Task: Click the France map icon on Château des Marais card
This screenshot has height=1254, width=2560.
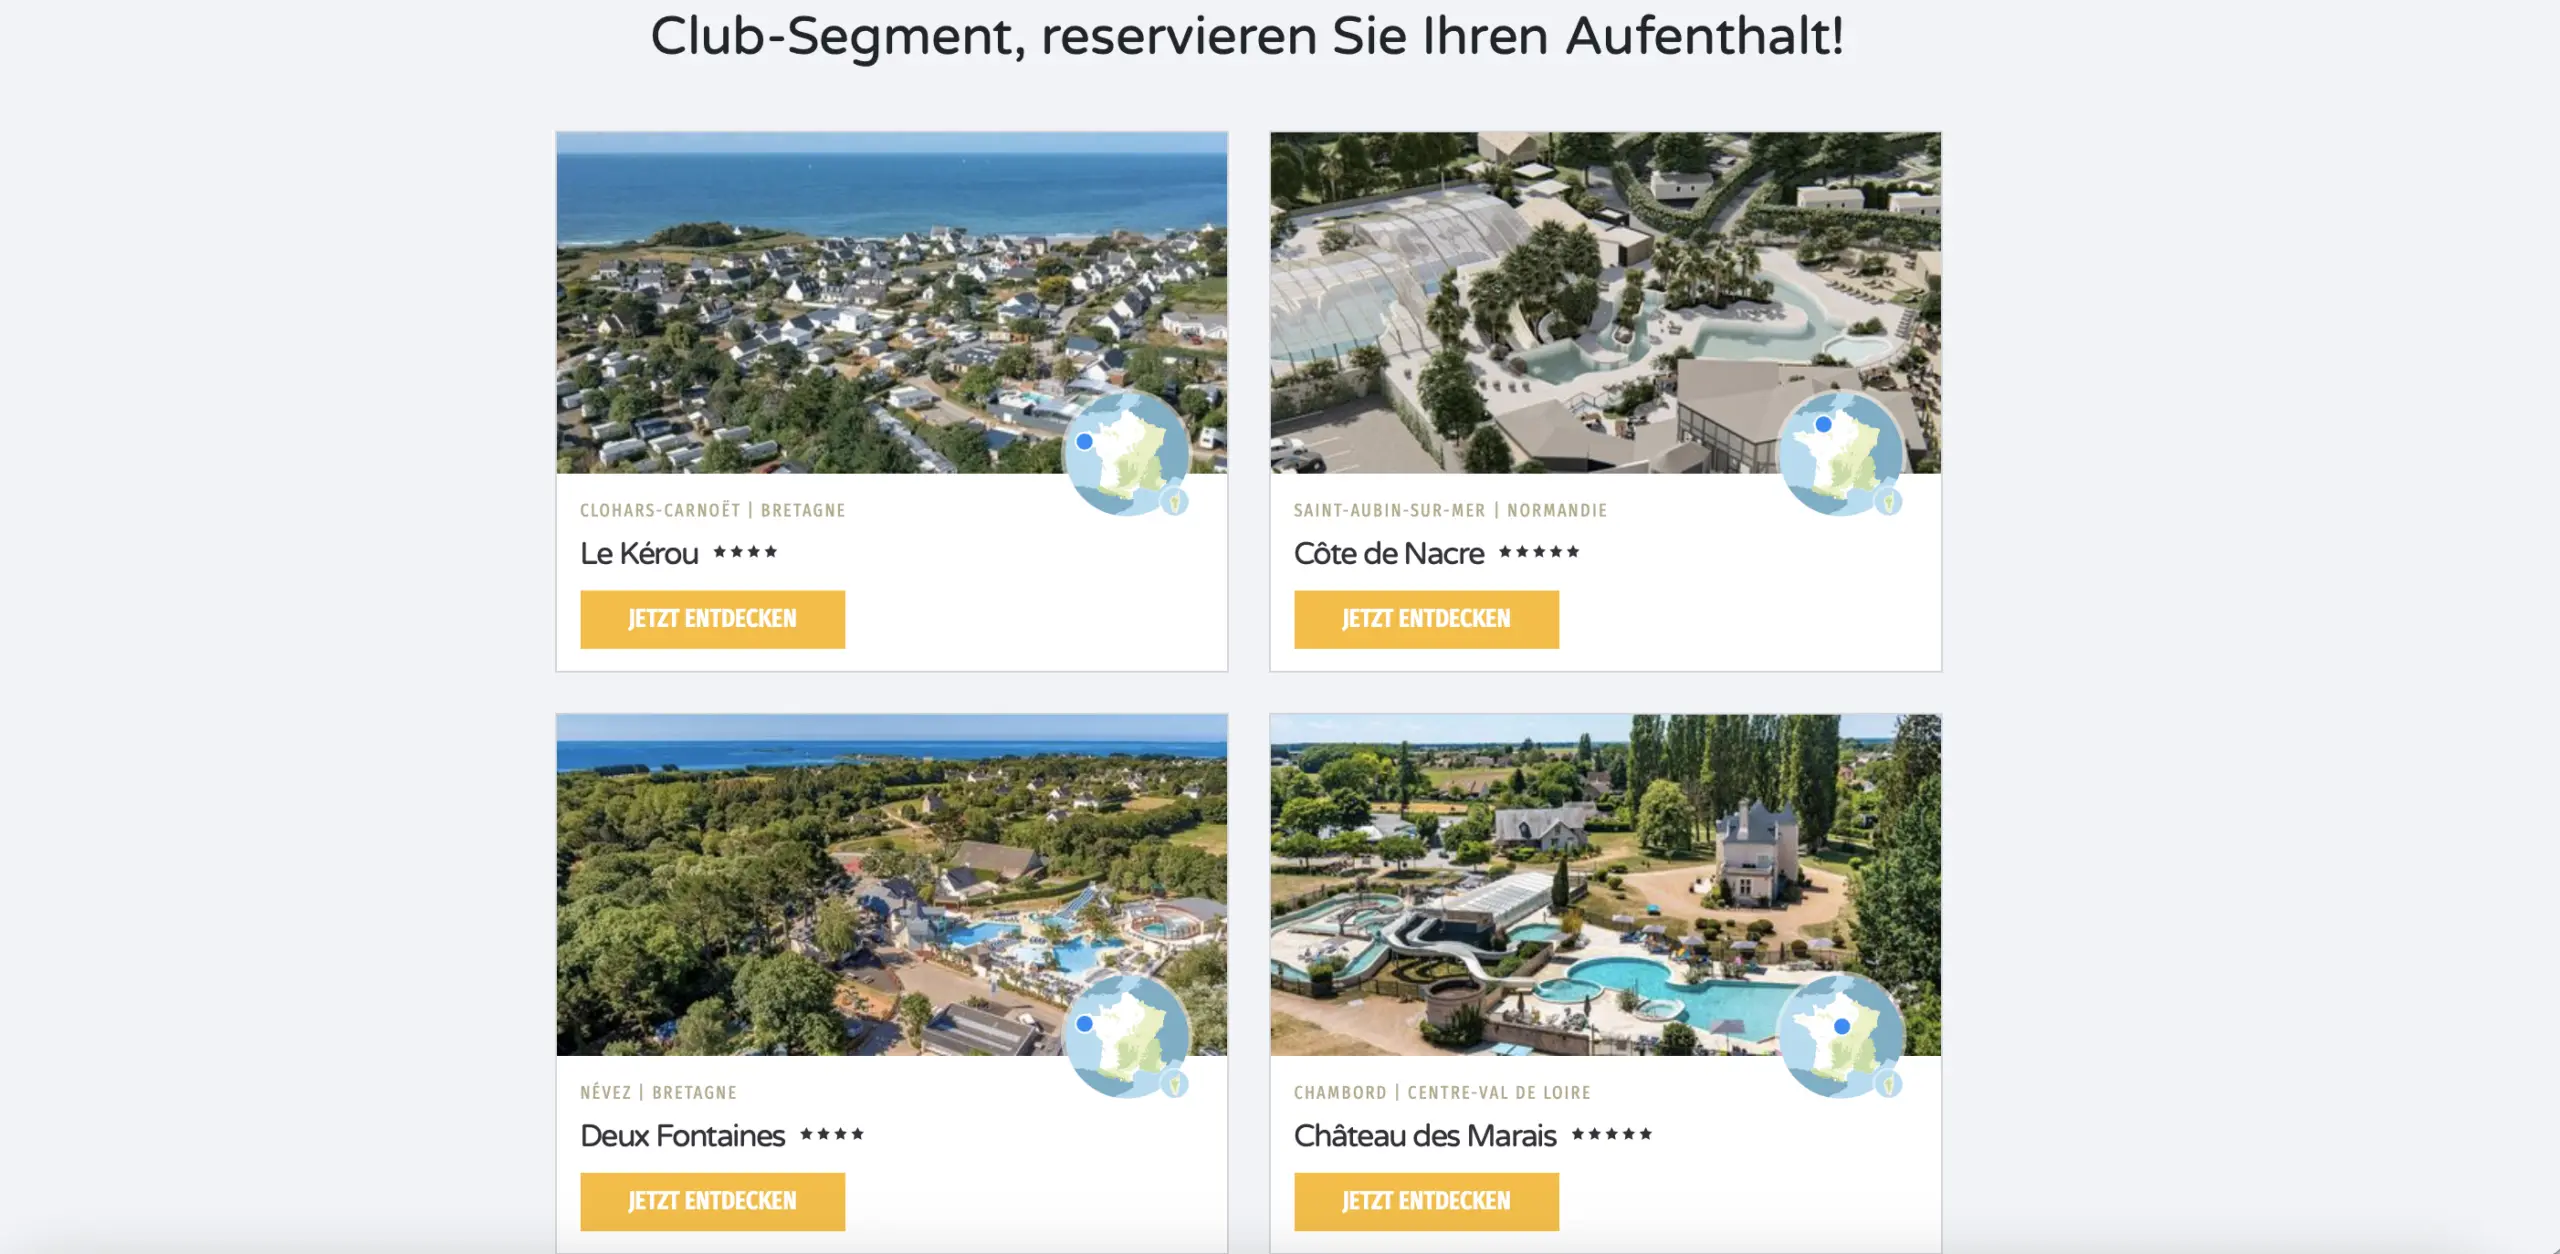Action: tap(1840, 1036)
